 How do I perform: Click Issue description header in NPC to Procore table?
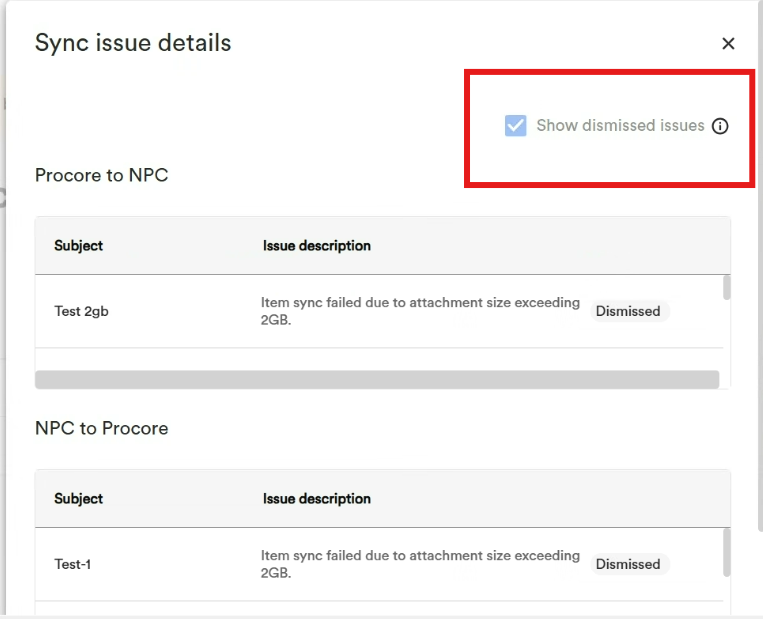[x=317, y=499]
